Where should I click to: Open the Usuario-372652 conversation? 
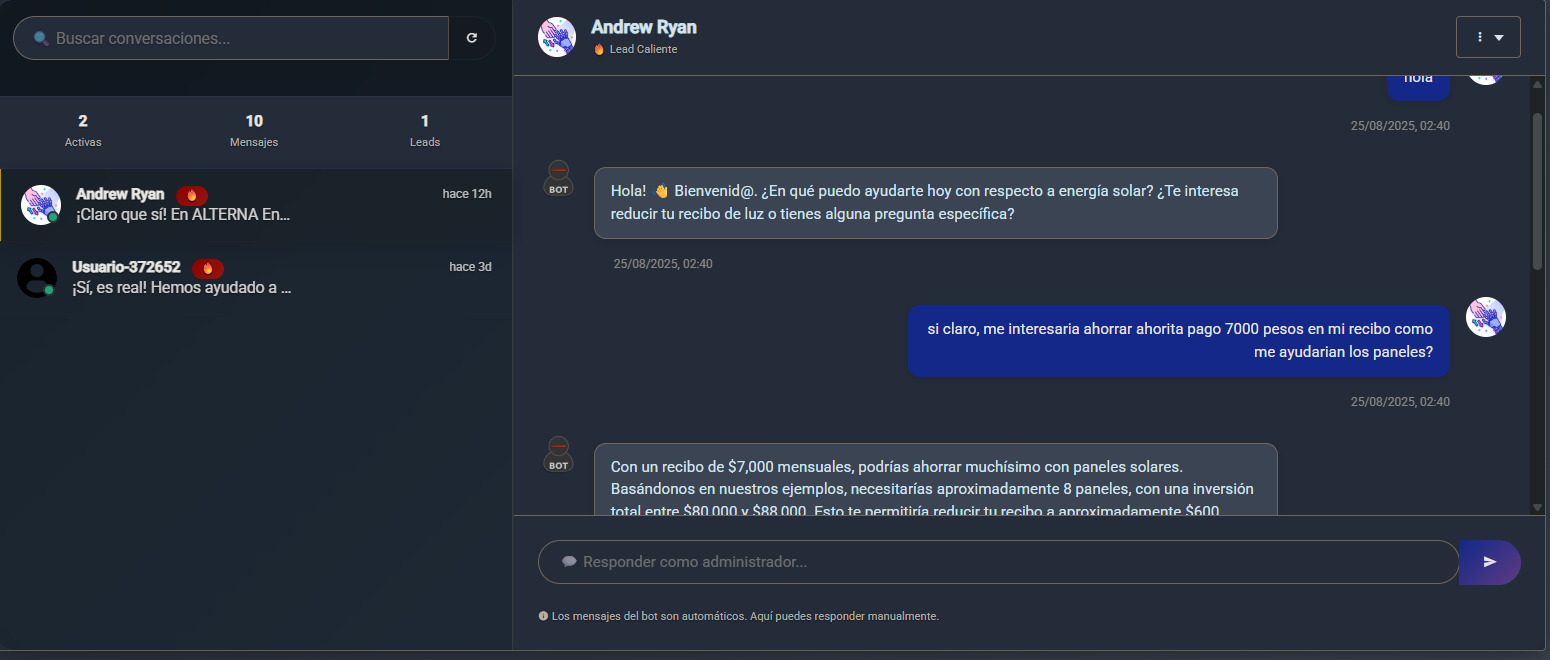click(x=255, y=278)
